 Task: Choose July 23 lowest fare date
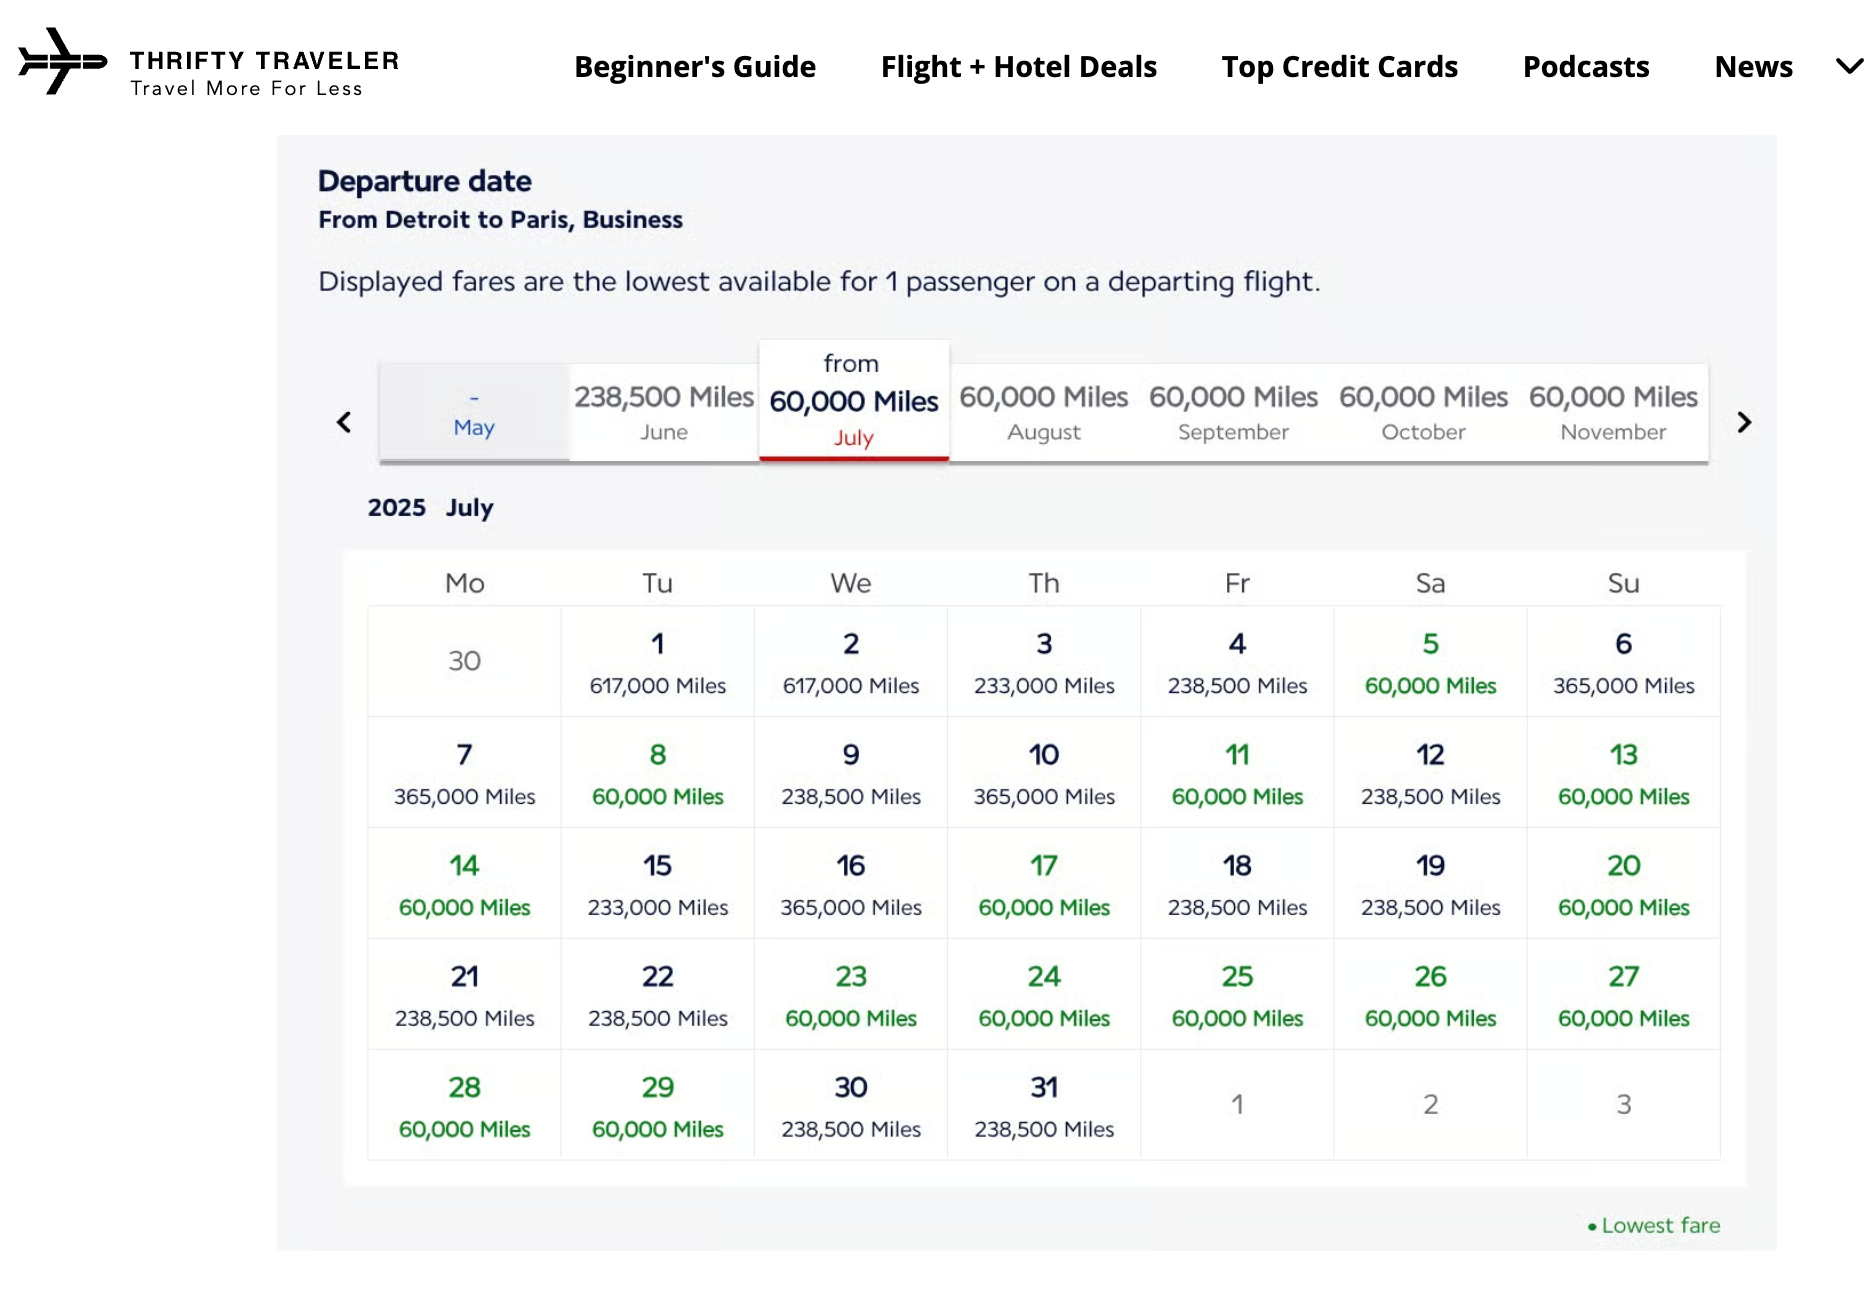coord(851,995)
